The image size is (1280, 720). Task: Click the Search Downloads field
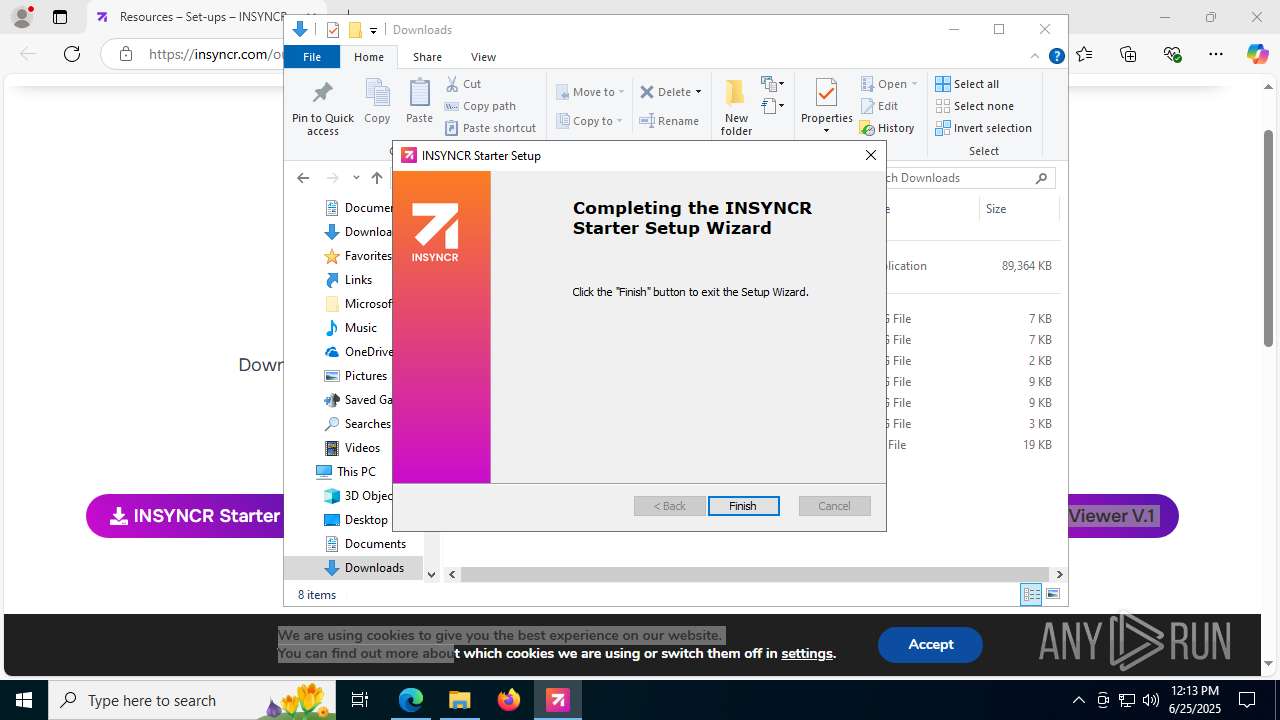[x=968, y=178]
